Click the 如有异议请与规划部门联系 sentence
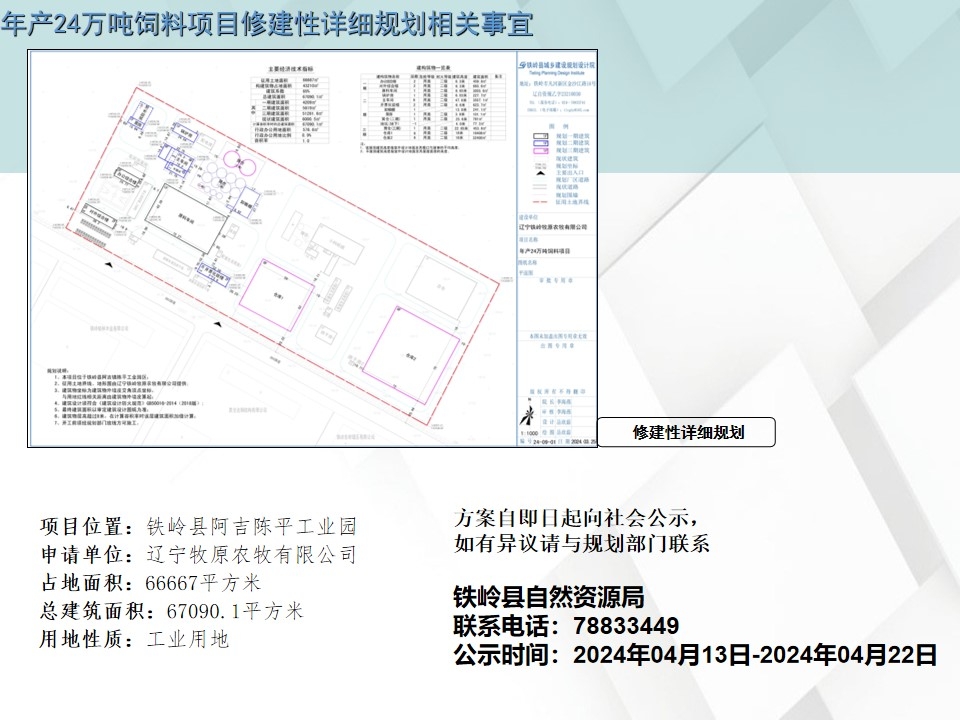 pyautogui.click(x=582, y=544)
